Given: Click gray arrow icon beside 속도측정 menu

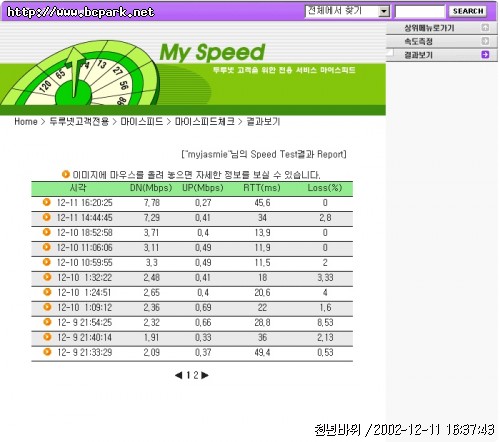Looking at the screenshot, I should [x=485, y=41].
